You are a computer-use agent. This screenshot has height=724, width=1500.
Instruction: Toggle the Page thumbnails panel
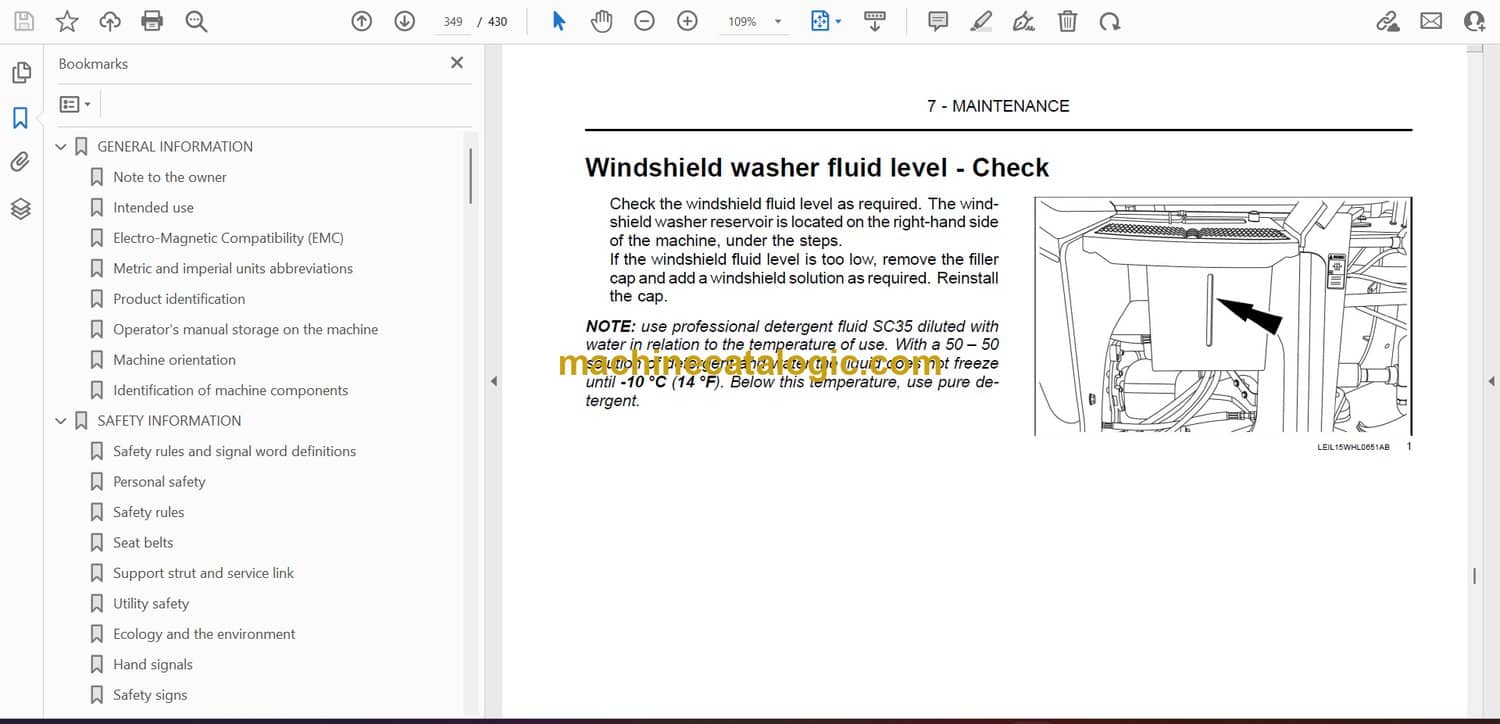point(20,73)
